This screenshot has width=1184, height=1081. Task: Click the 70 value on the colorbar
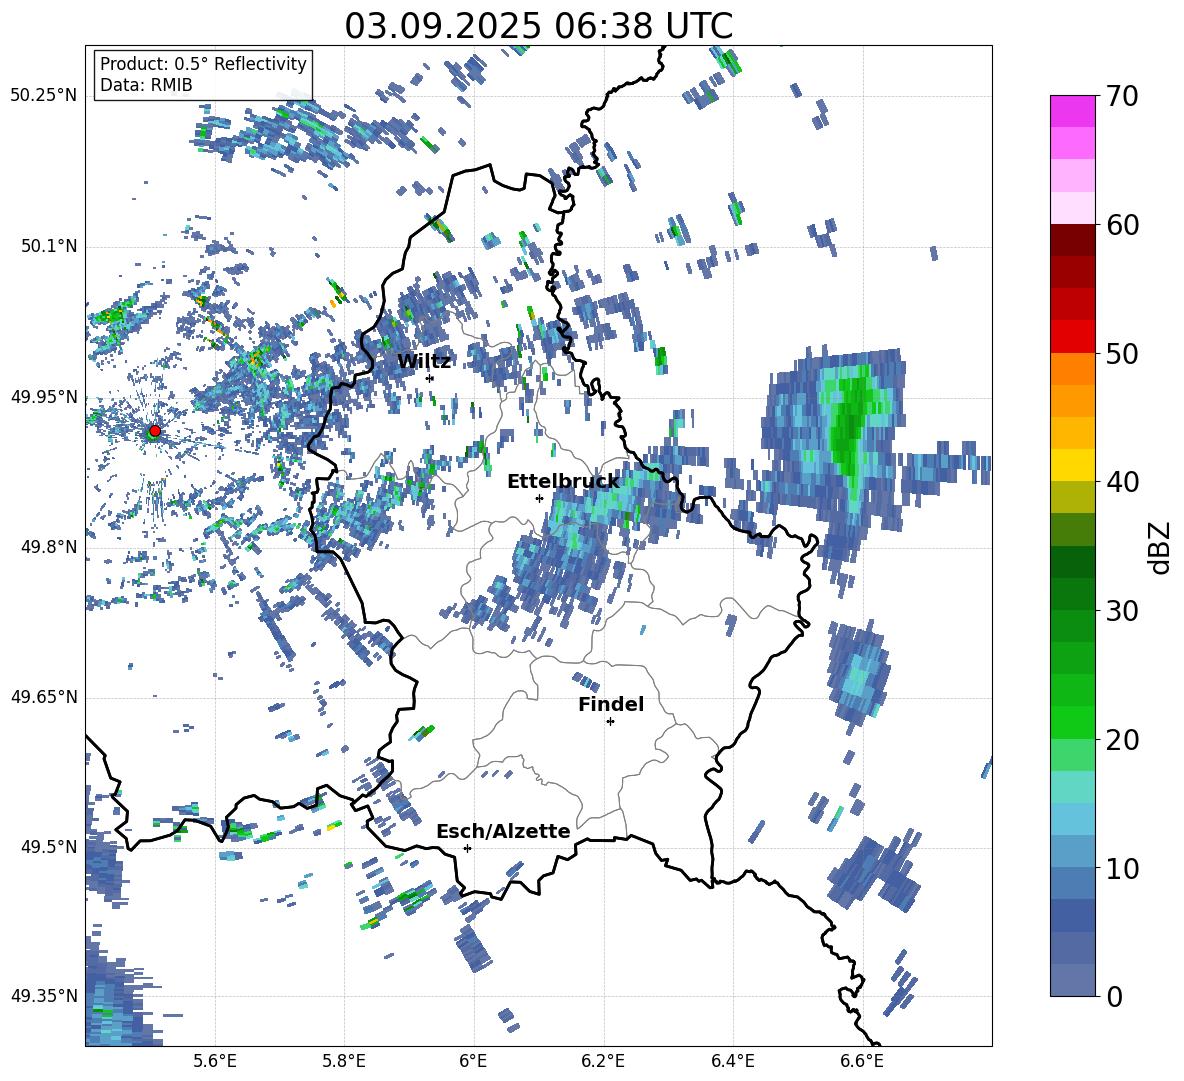click(1122, 96)
